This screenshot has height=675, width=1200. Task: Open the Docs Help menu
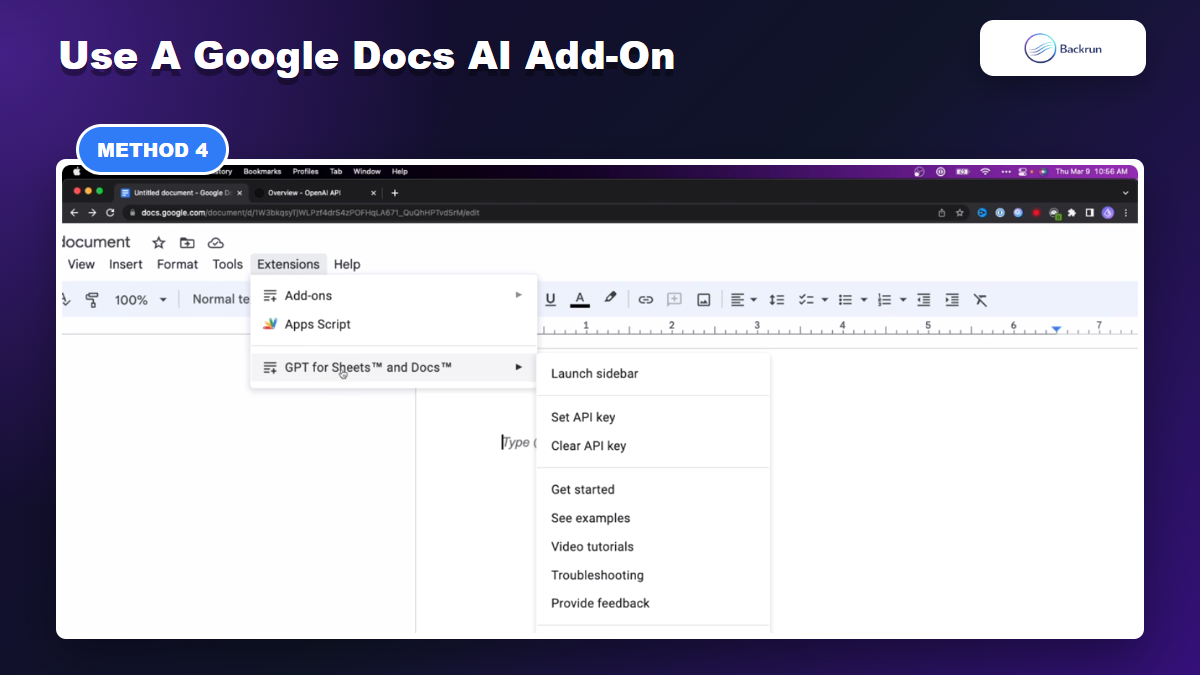[347, 264]
